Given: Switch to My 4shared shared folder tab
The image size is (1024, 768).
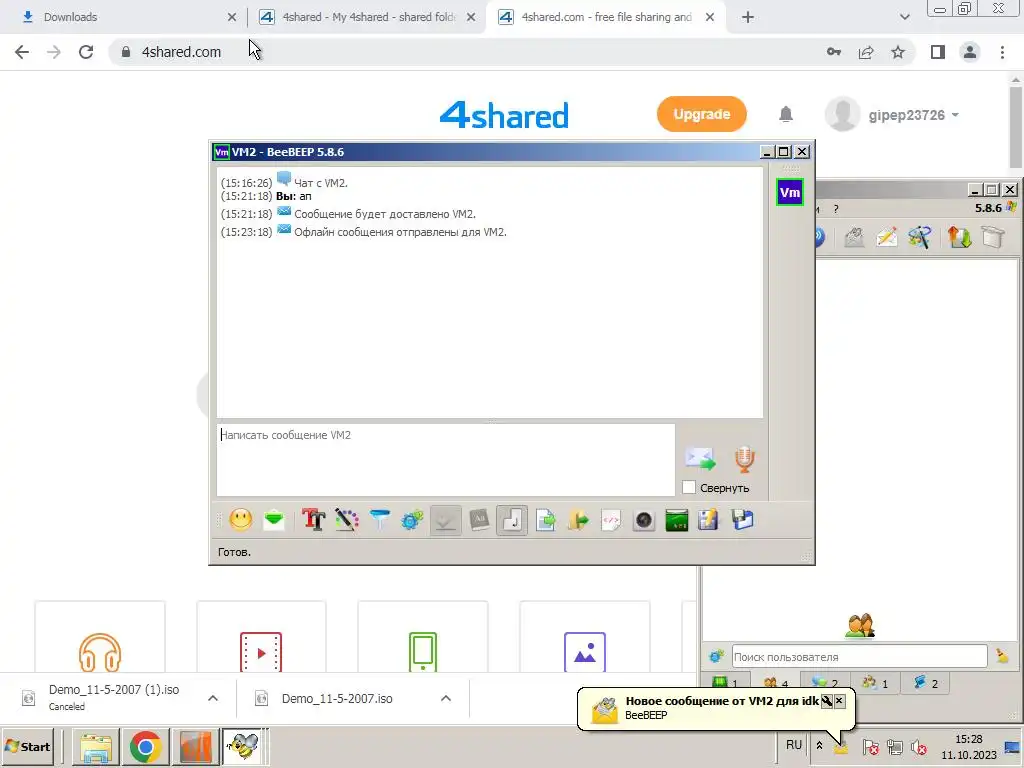Looking at the screenshot, I should (x=368, y=17).
